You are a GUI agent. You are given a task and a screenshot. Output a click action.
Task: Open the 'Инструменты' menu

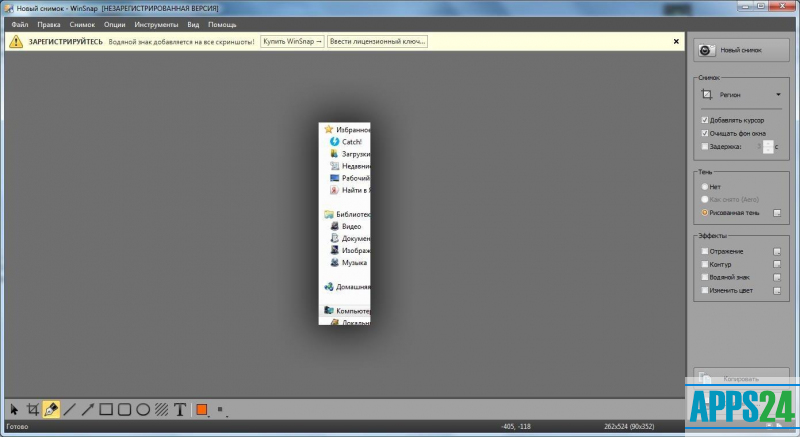click(158, 24)
